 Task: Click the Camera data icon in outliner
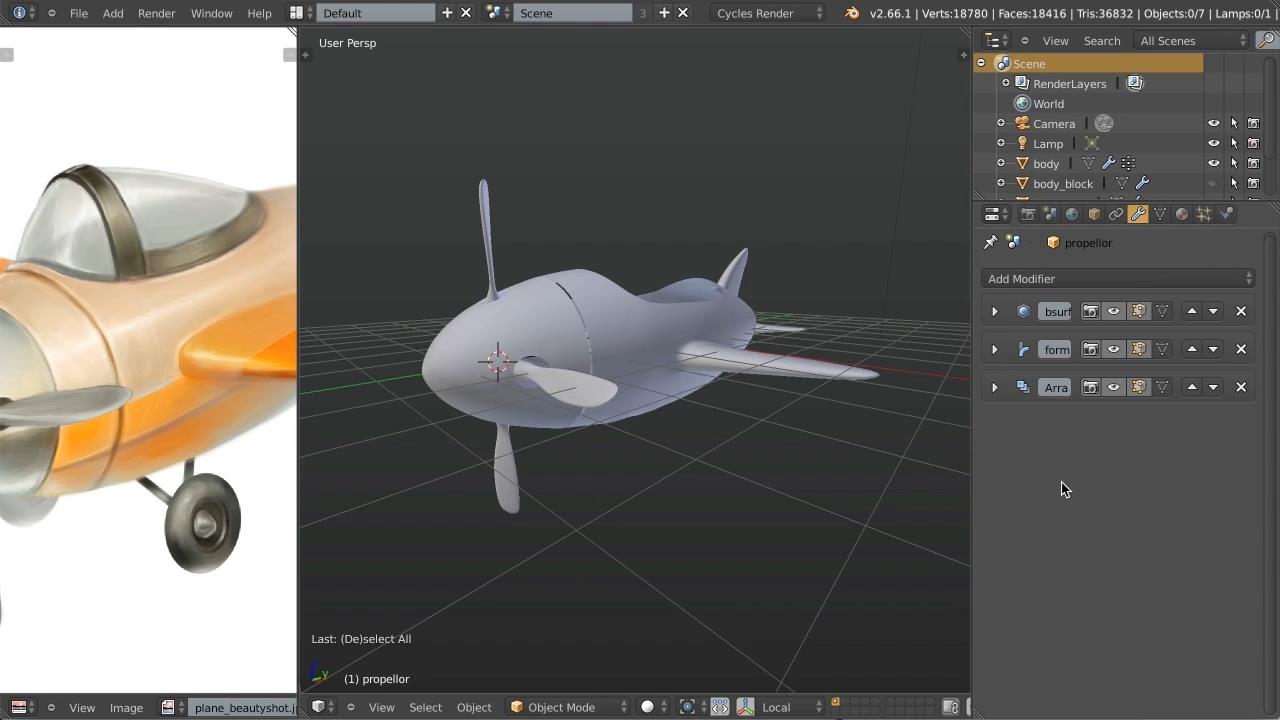[x=1104, y=123]
